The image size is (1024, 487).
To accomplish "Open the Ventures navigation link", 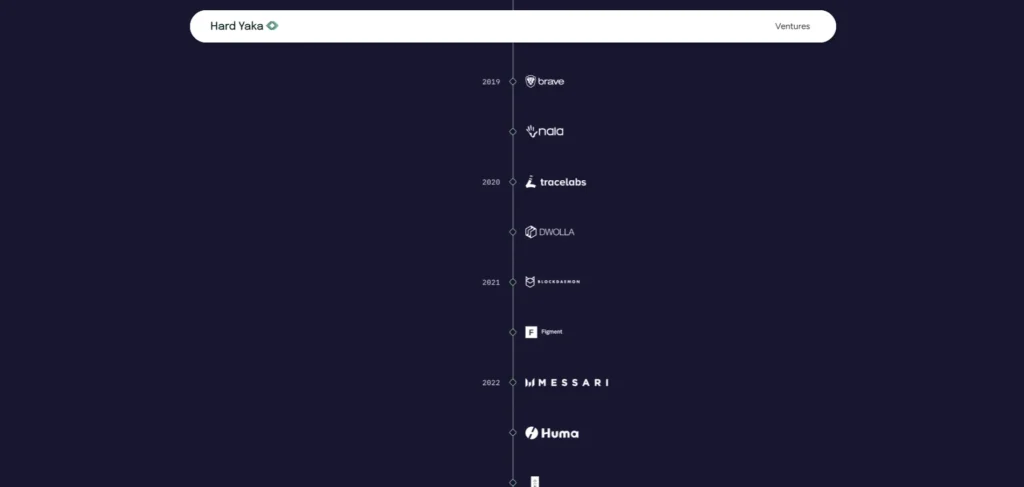I will 792,26.
